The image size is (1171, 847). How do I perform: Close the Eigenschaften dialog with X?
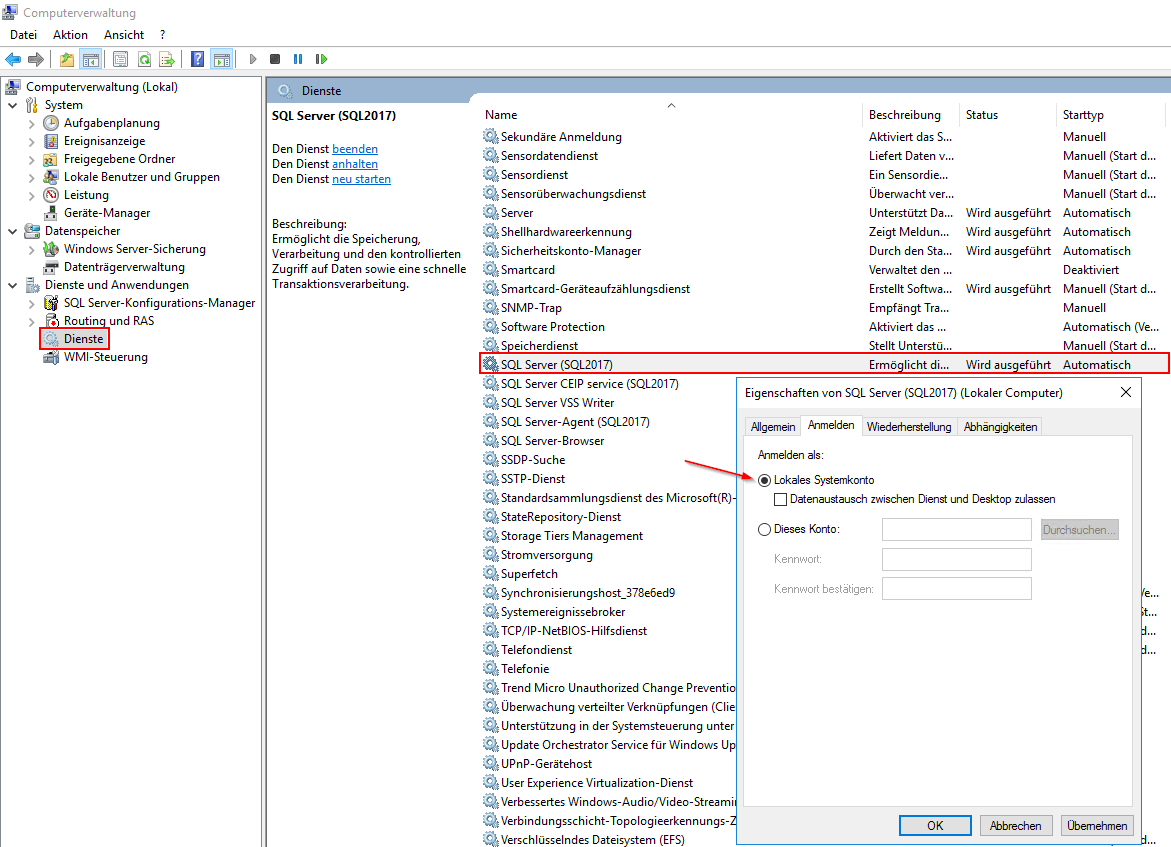coord(1125,392)
